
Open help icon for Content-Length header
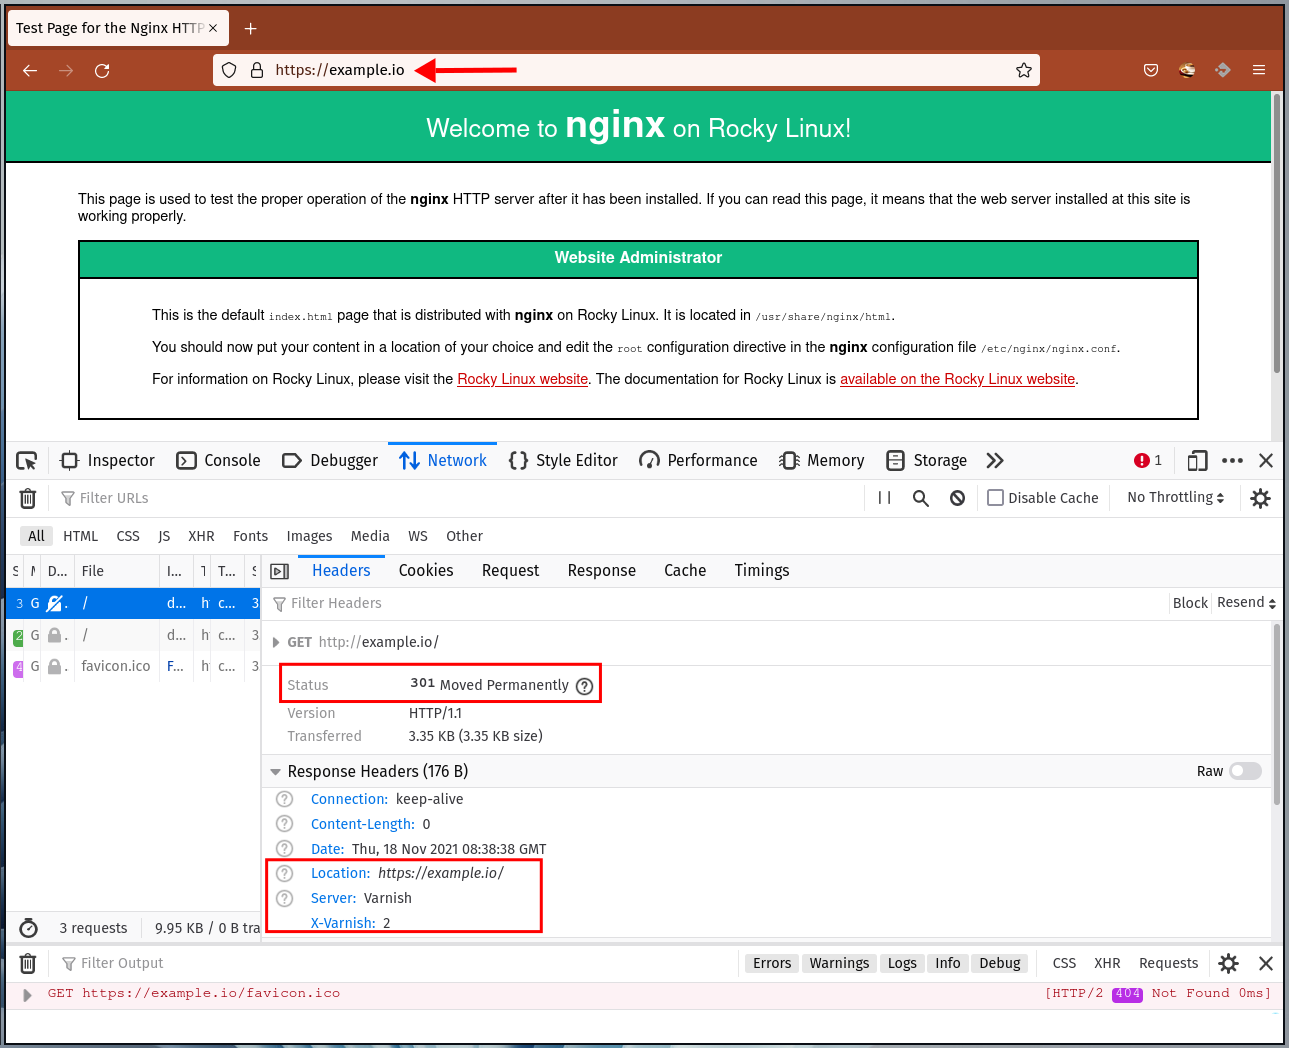coord(285,824)
